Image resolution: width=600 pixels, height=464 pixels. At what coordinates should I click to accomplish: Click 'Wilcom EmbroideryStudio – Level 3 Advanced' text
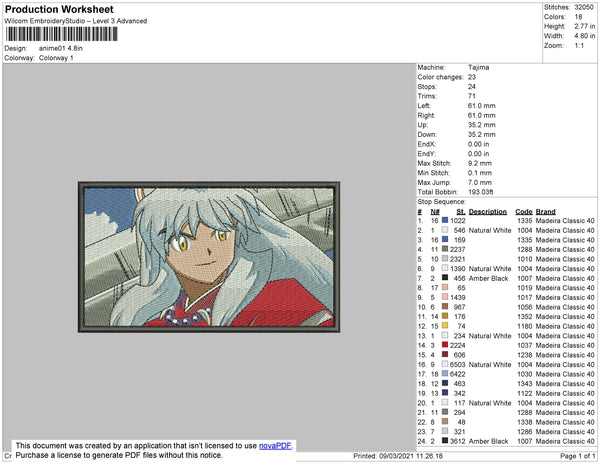point(76,21)
